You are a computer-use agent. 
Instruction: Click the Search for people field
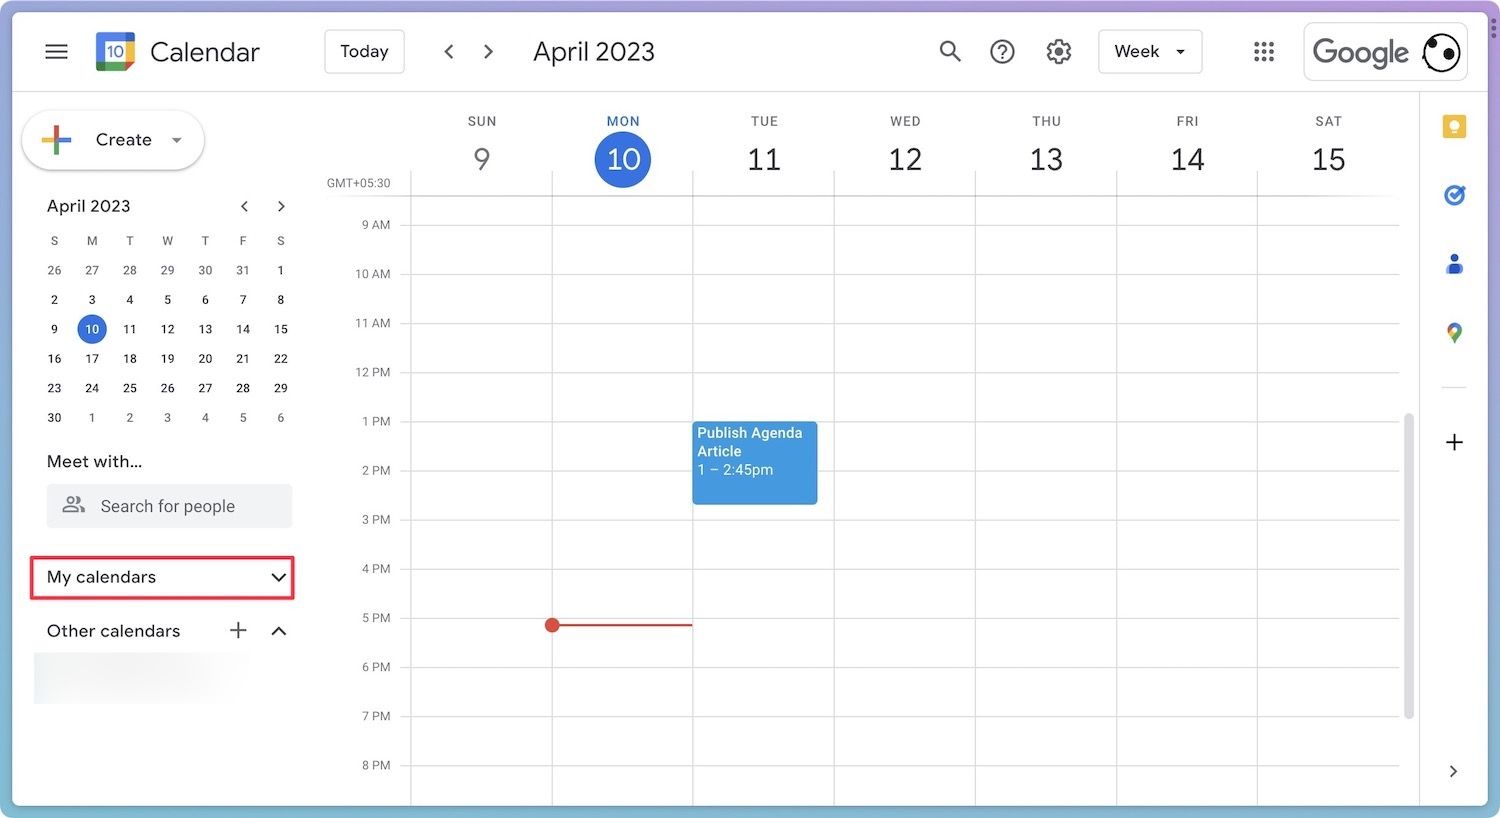click(x=169, y=506)
